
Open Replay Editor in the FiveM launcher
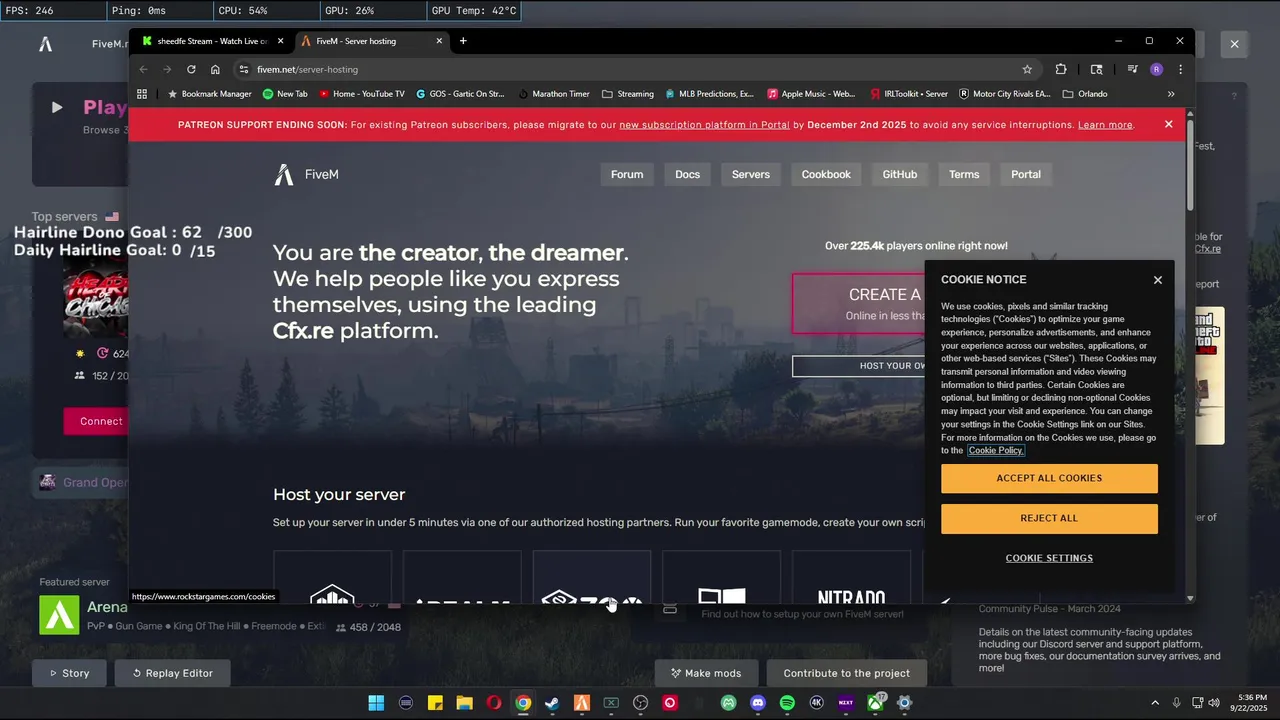tap(172, 673)
